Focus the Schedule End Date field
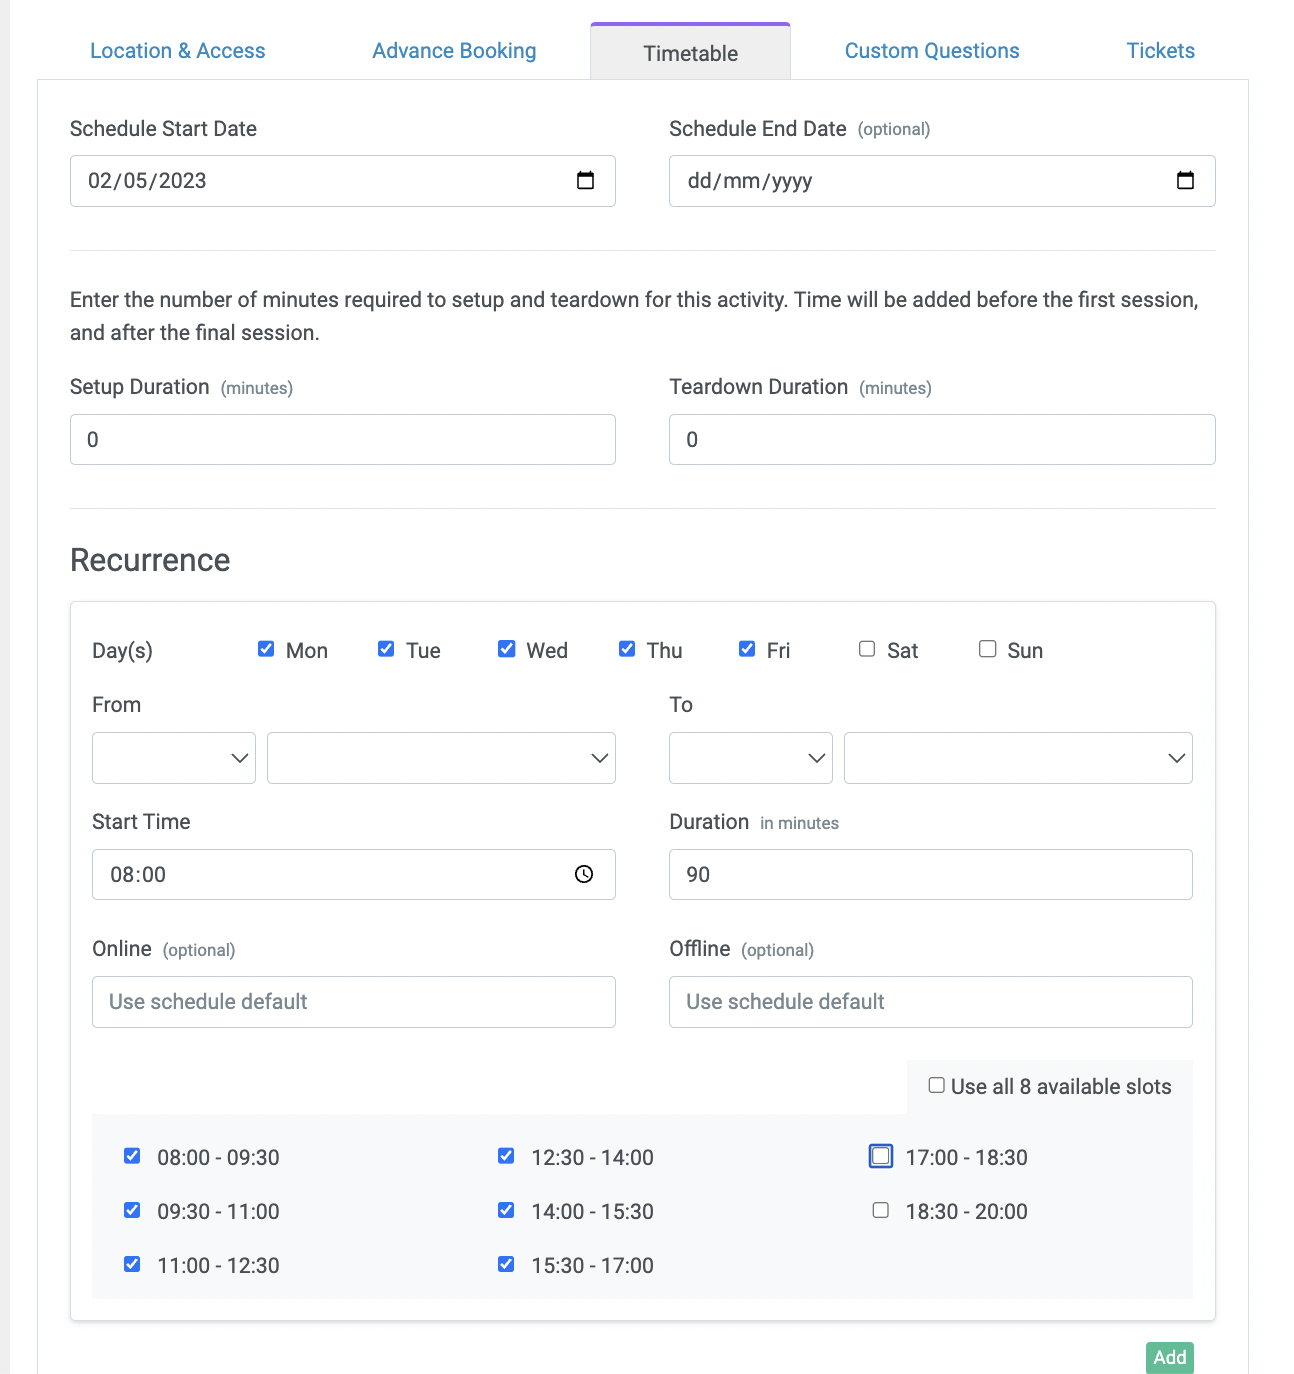This screenshot has height=1374, width=1294. pyautogui.click(x=942, y=181)
